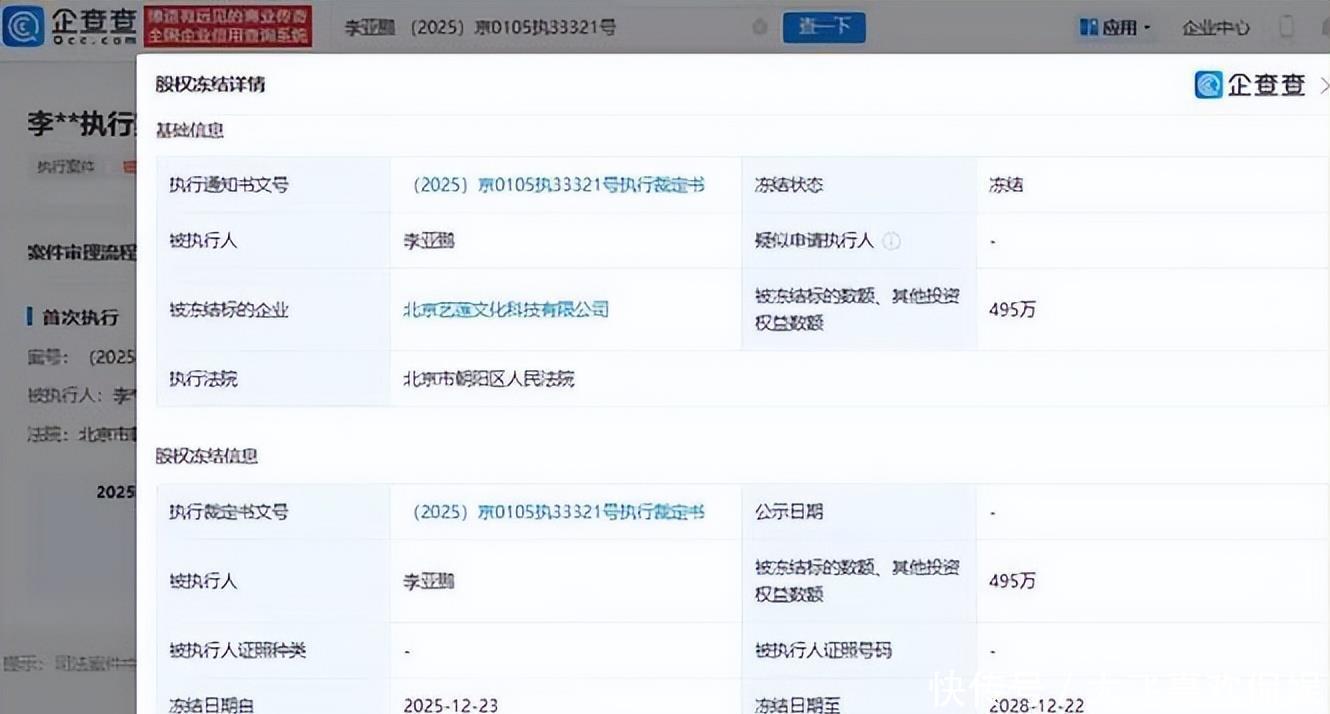This screenshot has height=714, width=1330.
Task: Click the 应用 grid icon
Action: [x=1088, y=28]
